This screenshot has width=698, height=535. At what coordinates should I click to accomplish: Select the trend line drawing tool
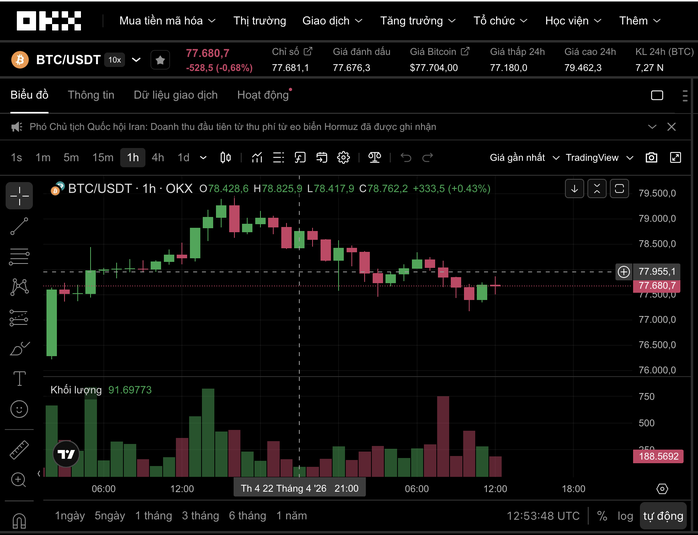tap(19, 227)
